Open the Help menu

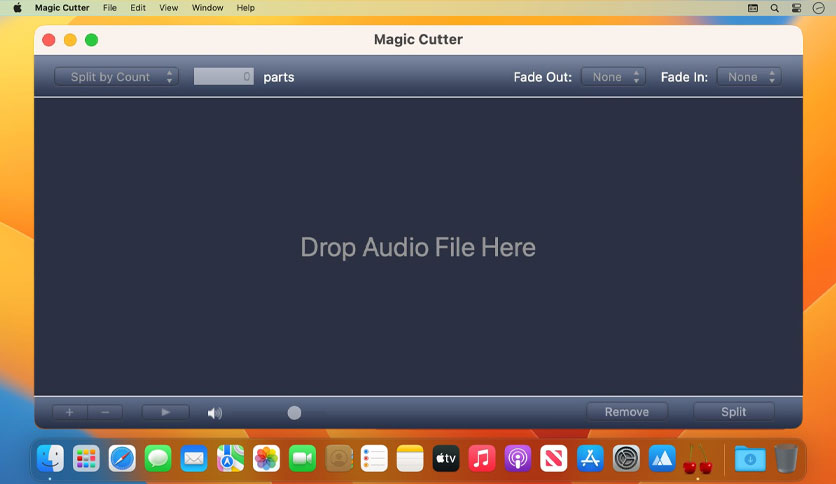point(246,8)
